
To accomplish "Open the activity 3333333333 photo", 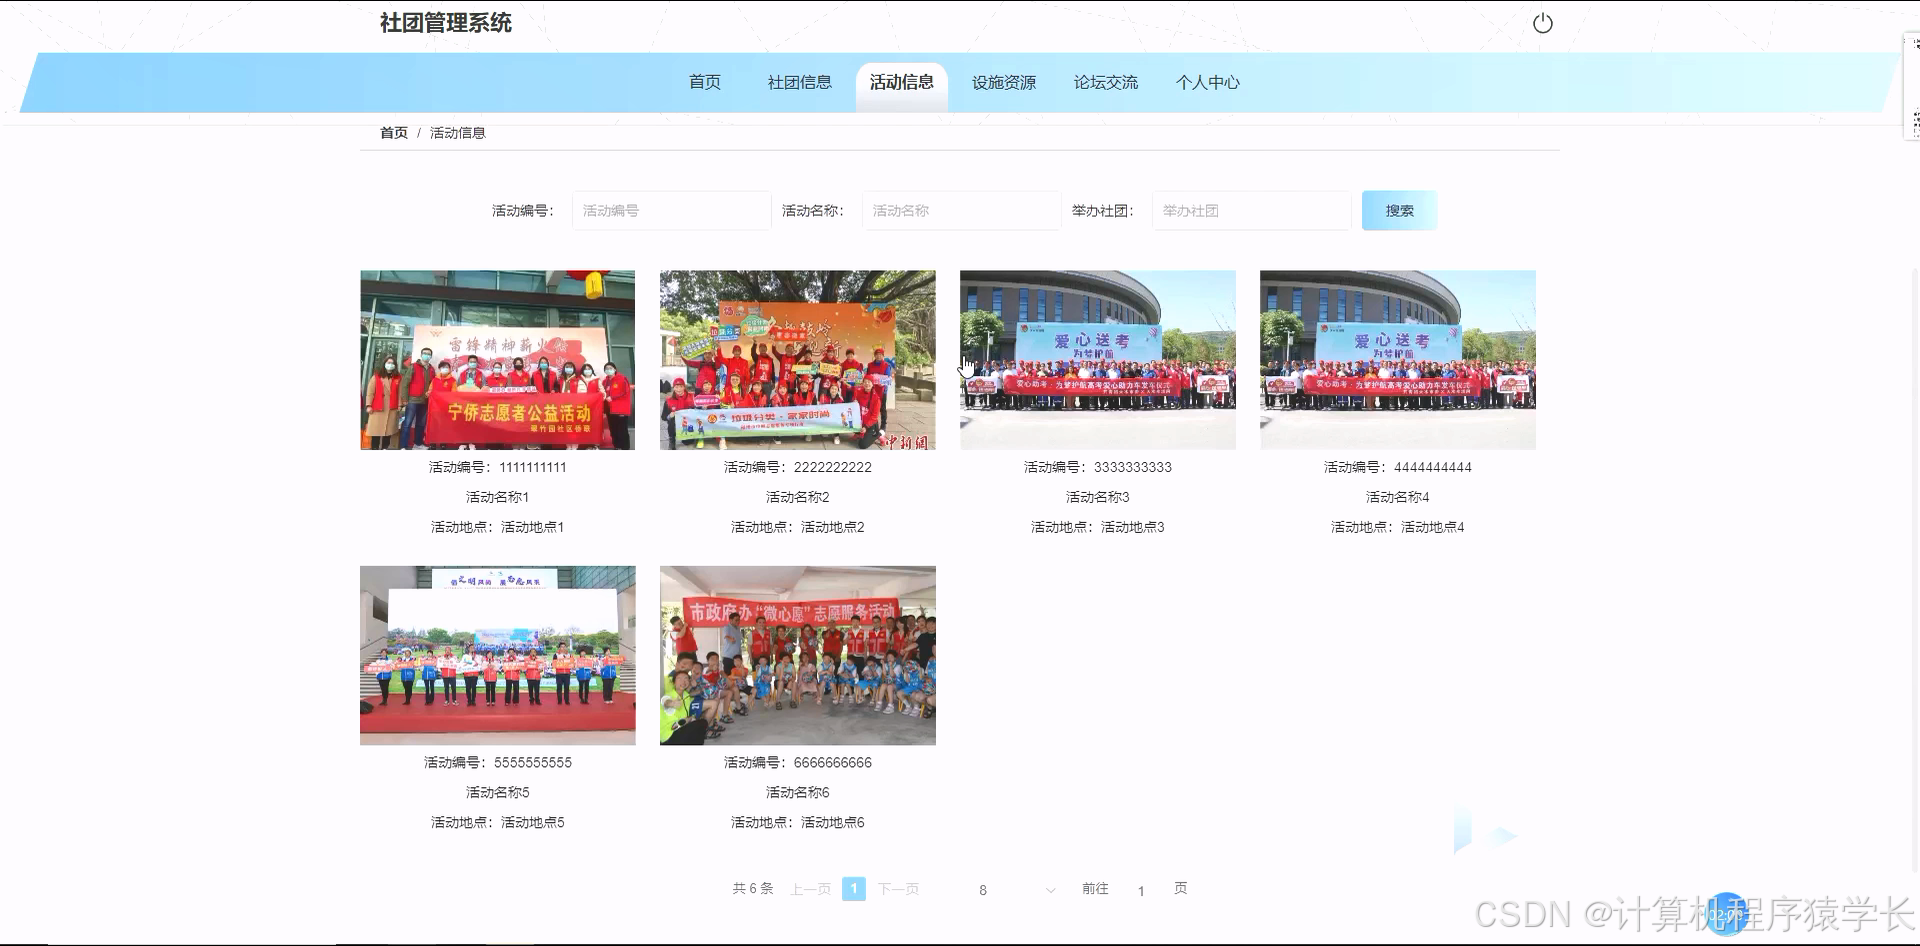I will tap(1098, 360).
